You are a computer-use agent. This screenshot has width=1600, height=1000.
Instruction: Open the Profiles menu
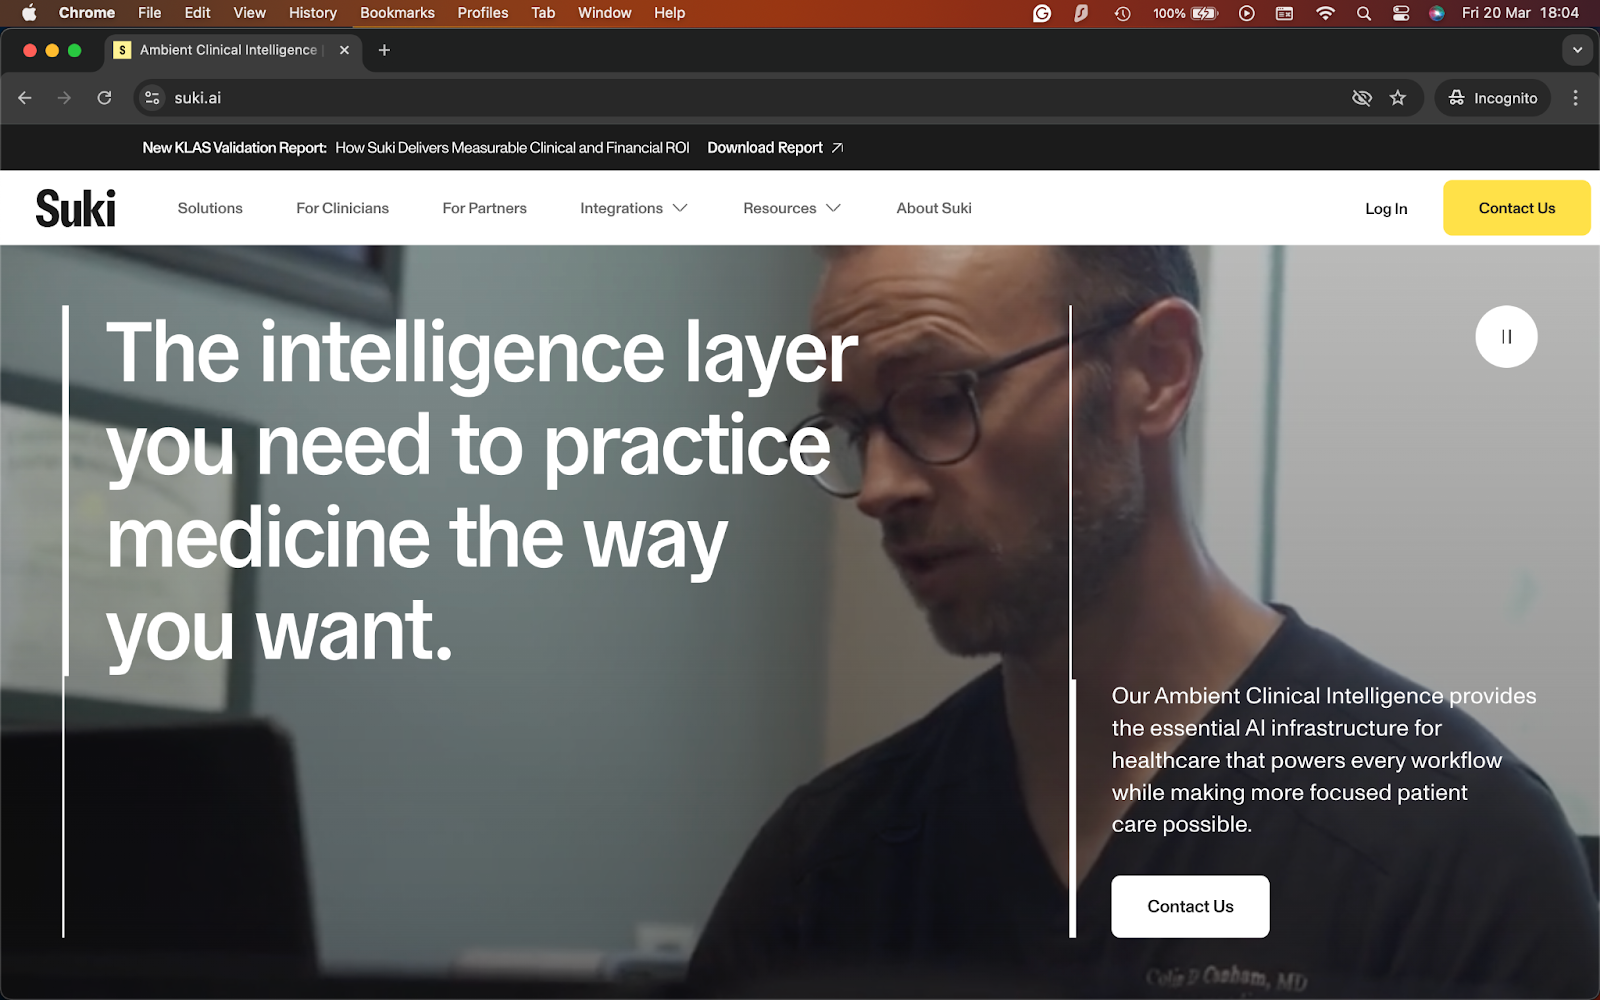(483, 13)
